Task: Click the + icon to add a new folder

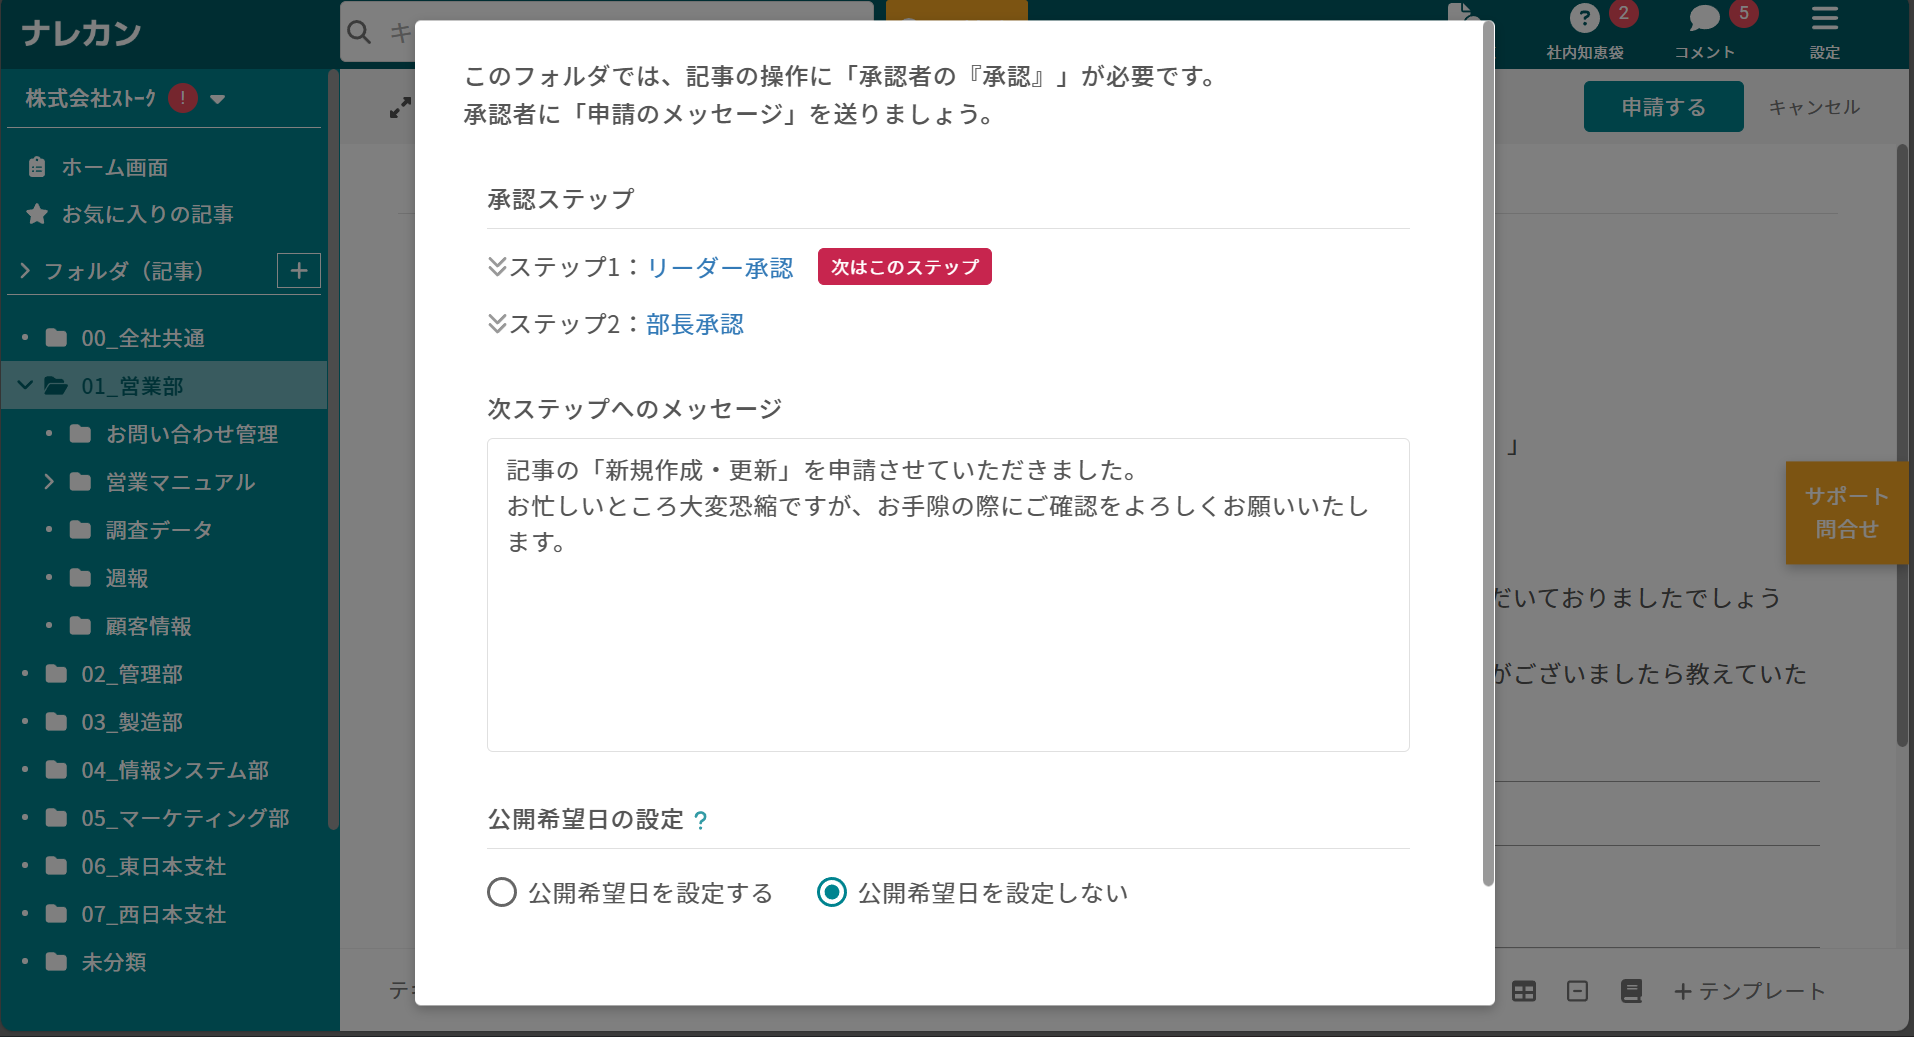Action: (x=298, y=270)
